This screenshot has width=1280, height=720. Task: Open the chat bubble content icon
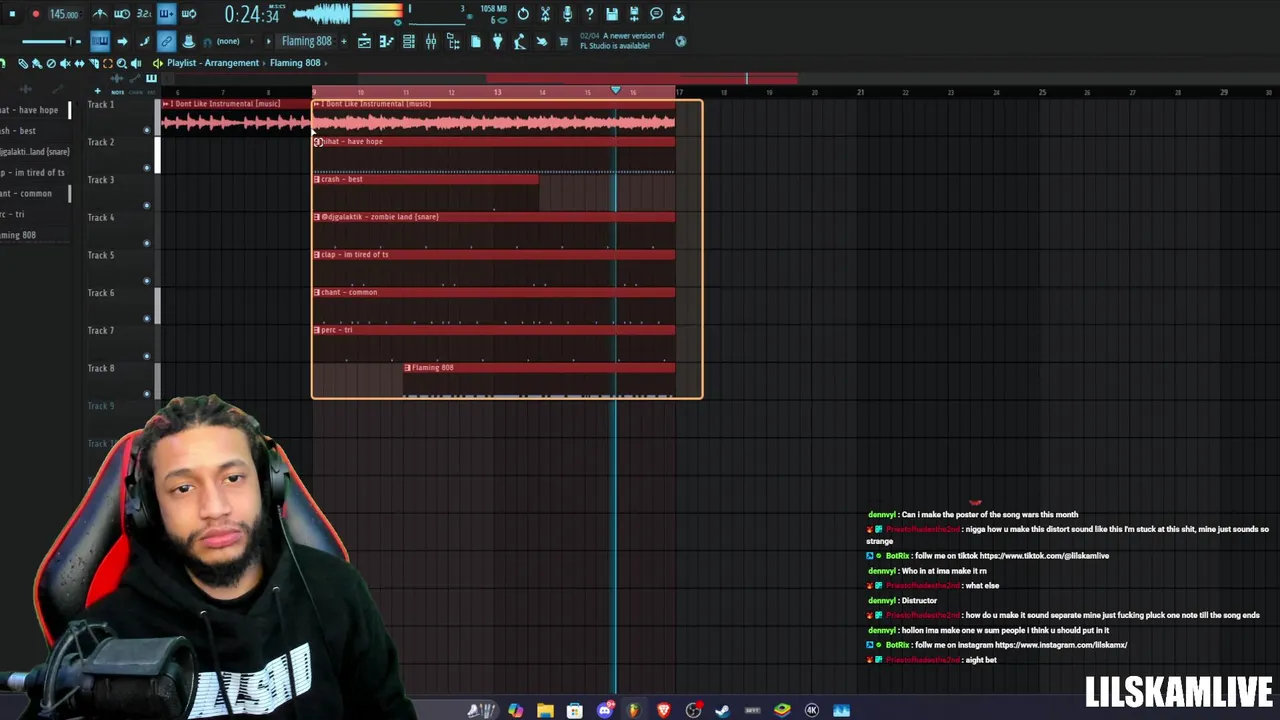point(656,14)
